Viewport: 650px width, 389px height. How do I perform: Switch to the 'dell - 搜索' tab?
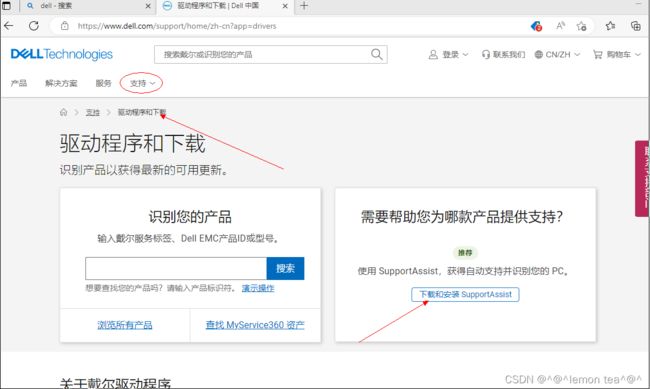tap(87, 6)
